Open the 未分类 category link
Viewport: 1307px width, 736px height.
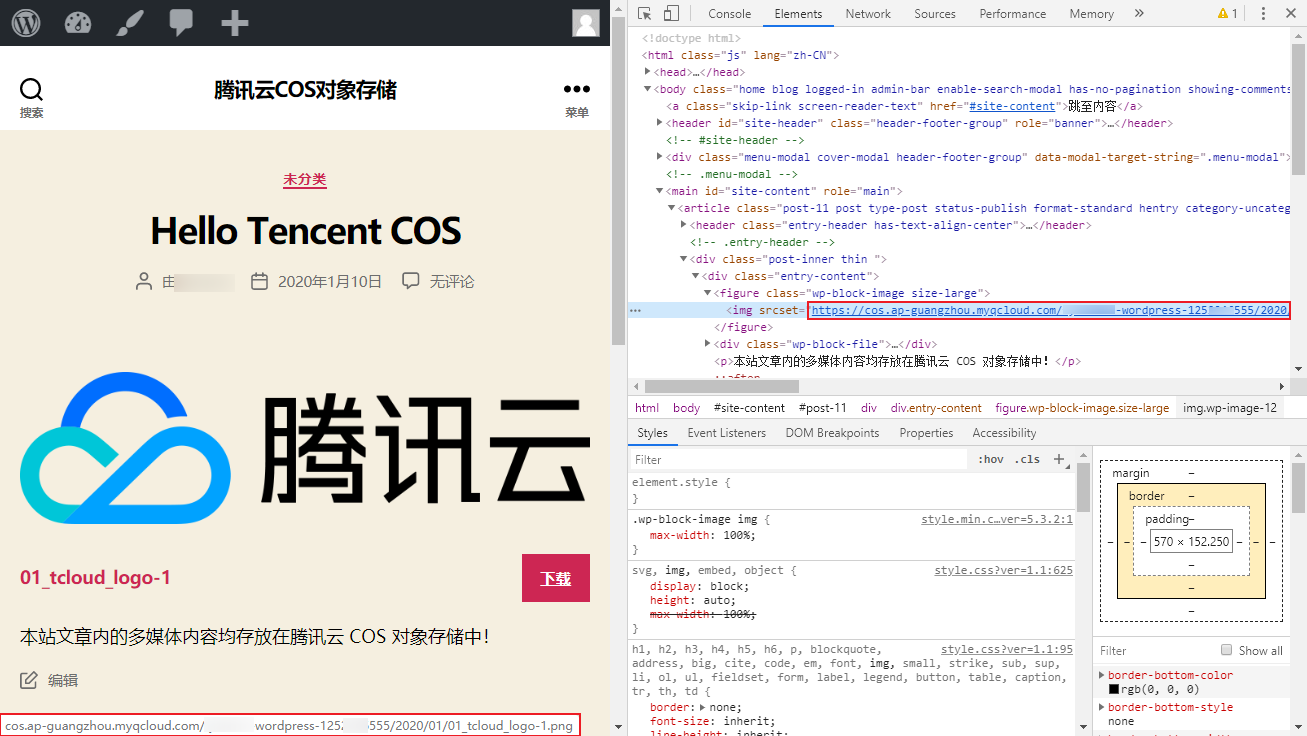pyautogui.click(x=305, y=180)
